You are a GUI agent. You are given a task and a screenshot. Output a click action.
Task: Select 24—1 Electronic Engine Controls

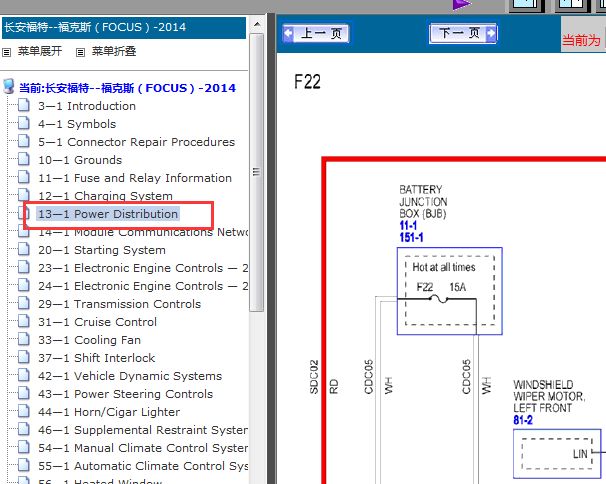pos(143,286)
